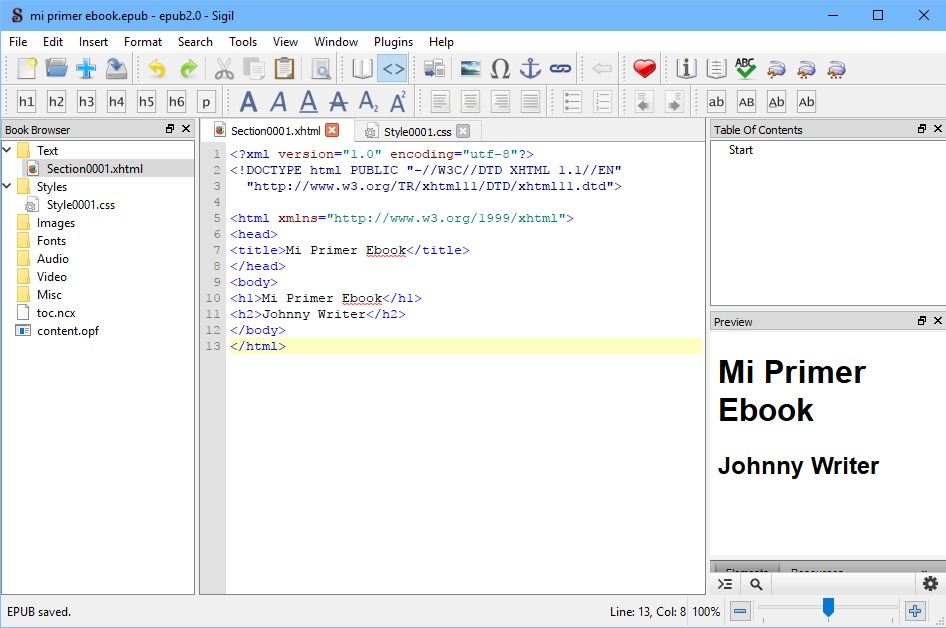946x628 pixels.
Task: Click the Insert File image icon
Action: (471, 69)
